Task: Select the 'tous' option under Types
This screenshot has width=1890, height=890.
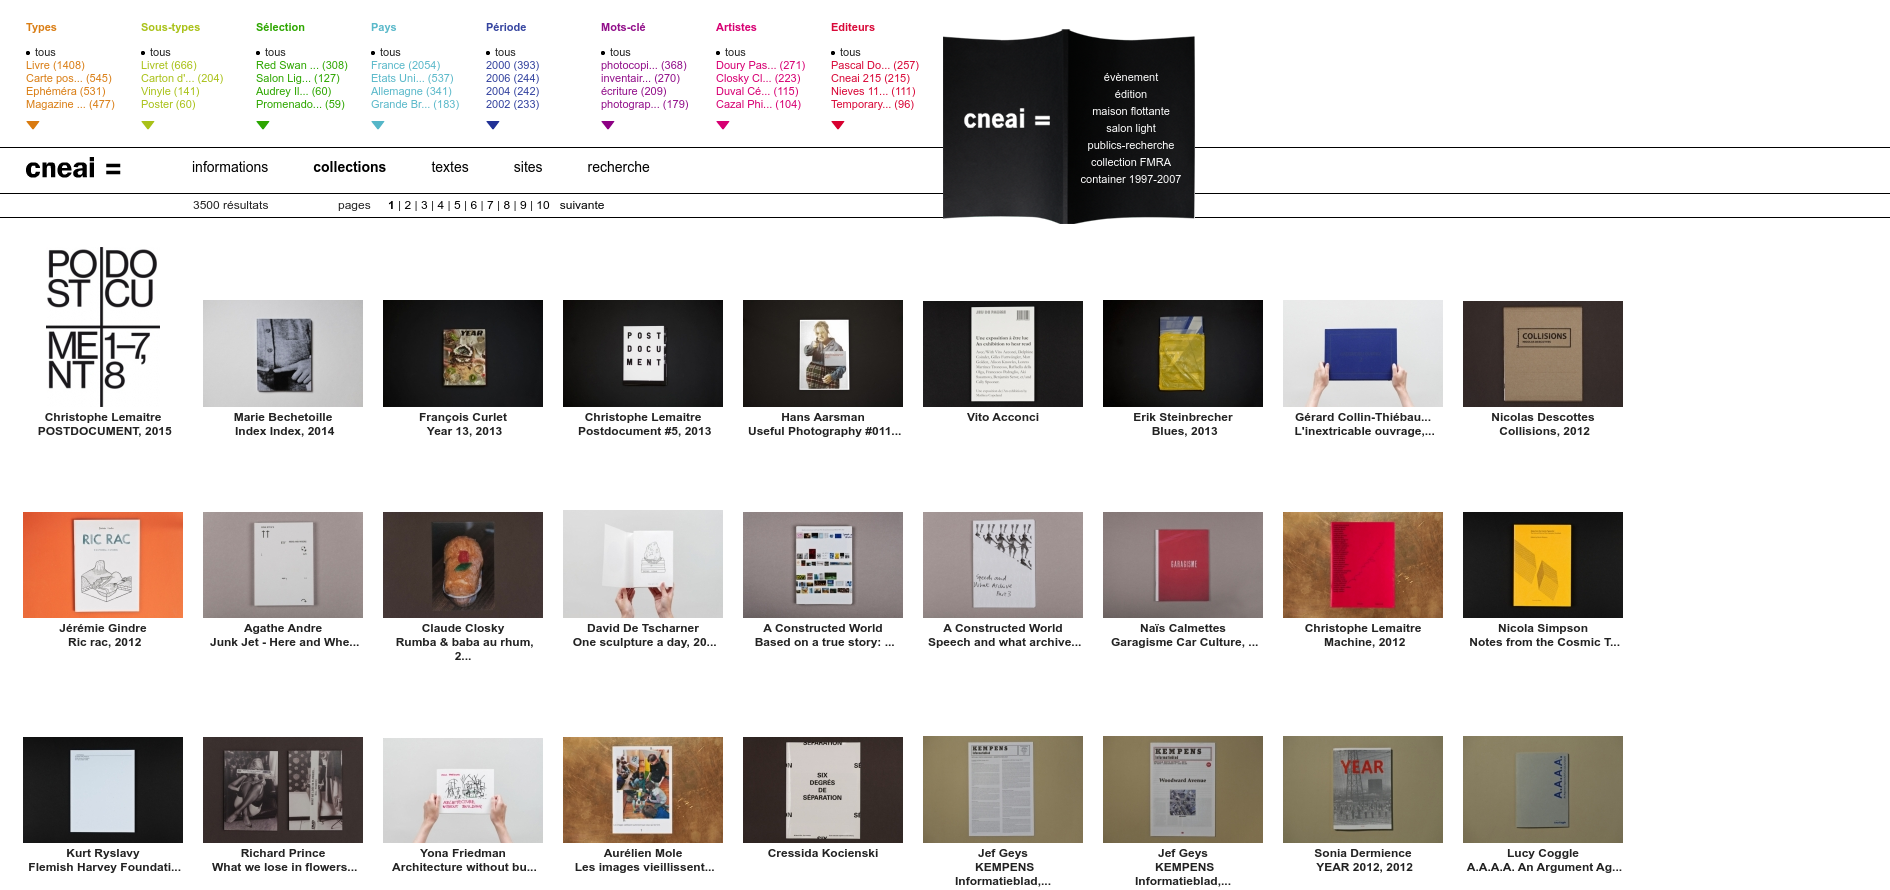Action: [45, 52]
